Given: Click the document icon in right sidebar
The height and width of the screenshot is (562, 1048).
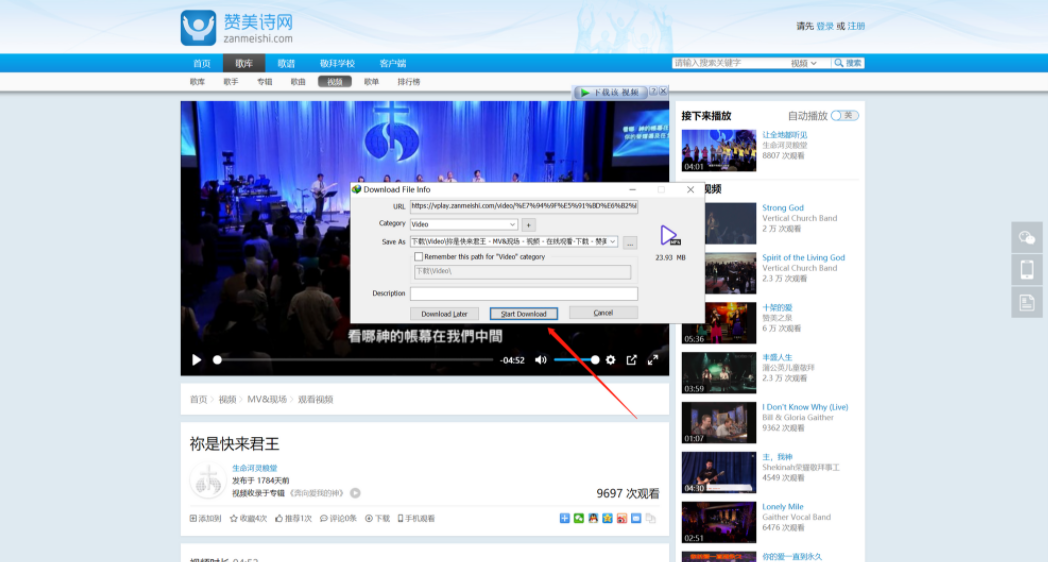Looking at the screenshot, I should tap(1027, 302).
